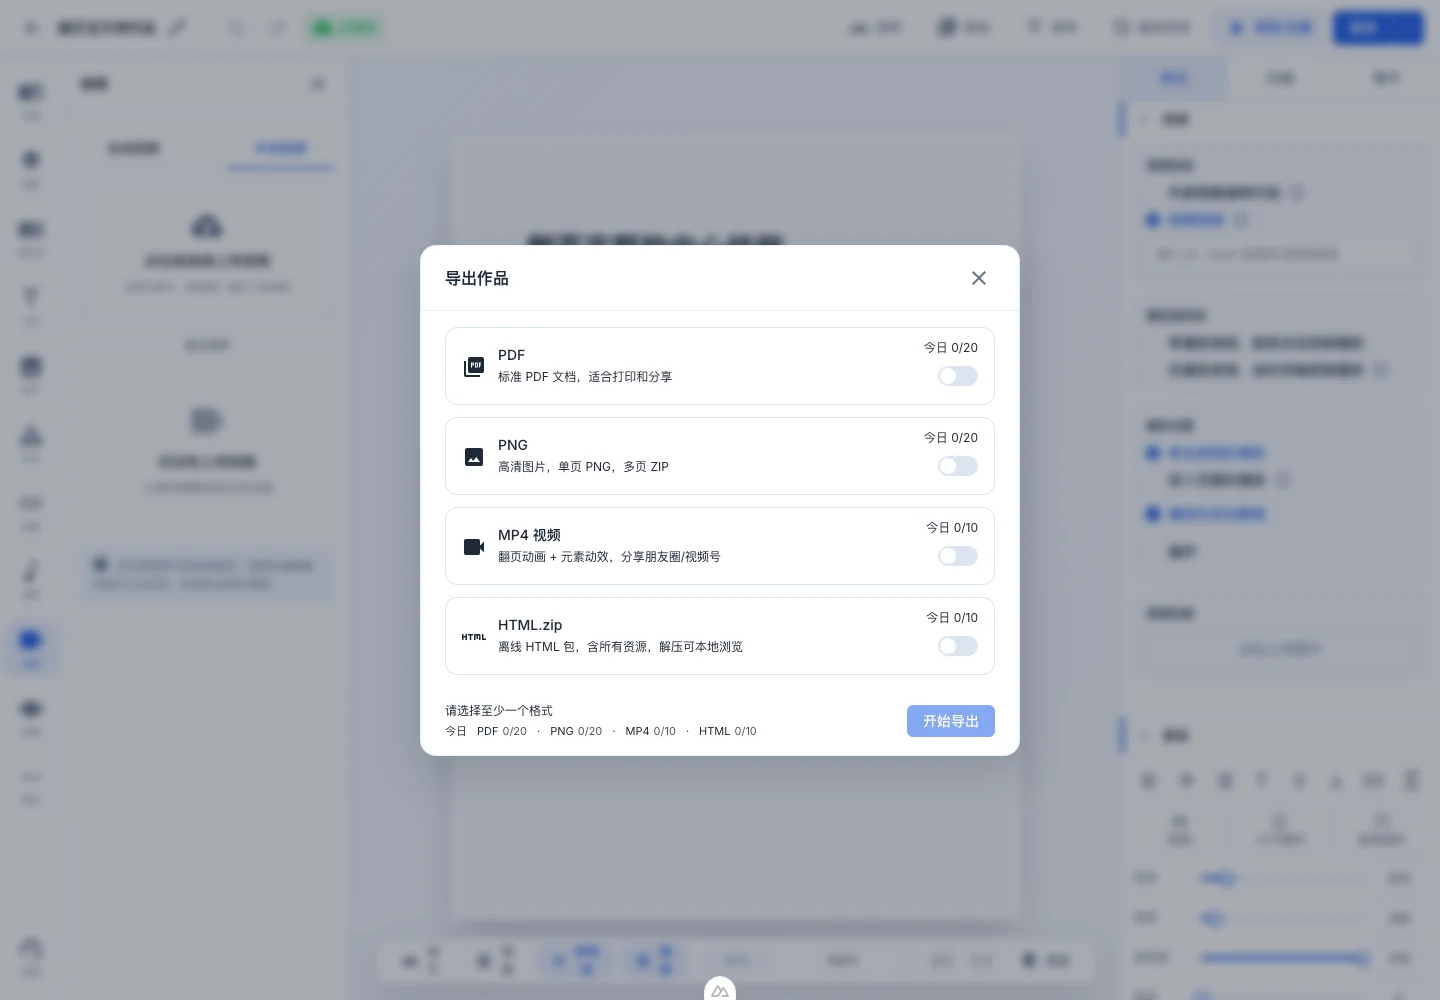The image size is (1440, 1000).
Task: Click the 请选择至少一个格式 hint text
Action: 499,710
